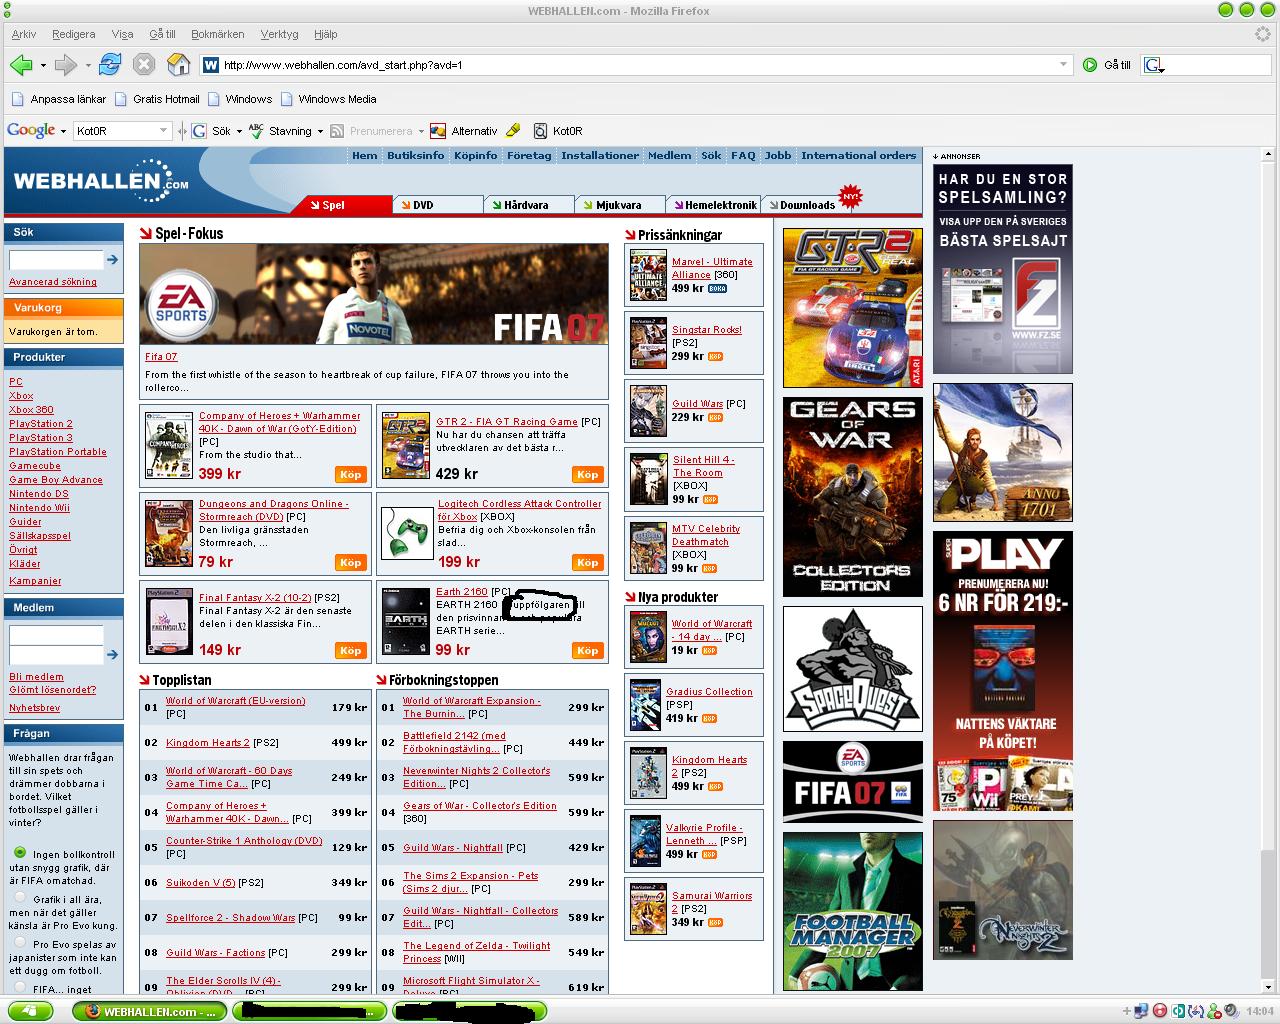1280x1024 pixels.
Task: Open the back button history dropdown arrow
Action: 43,66
